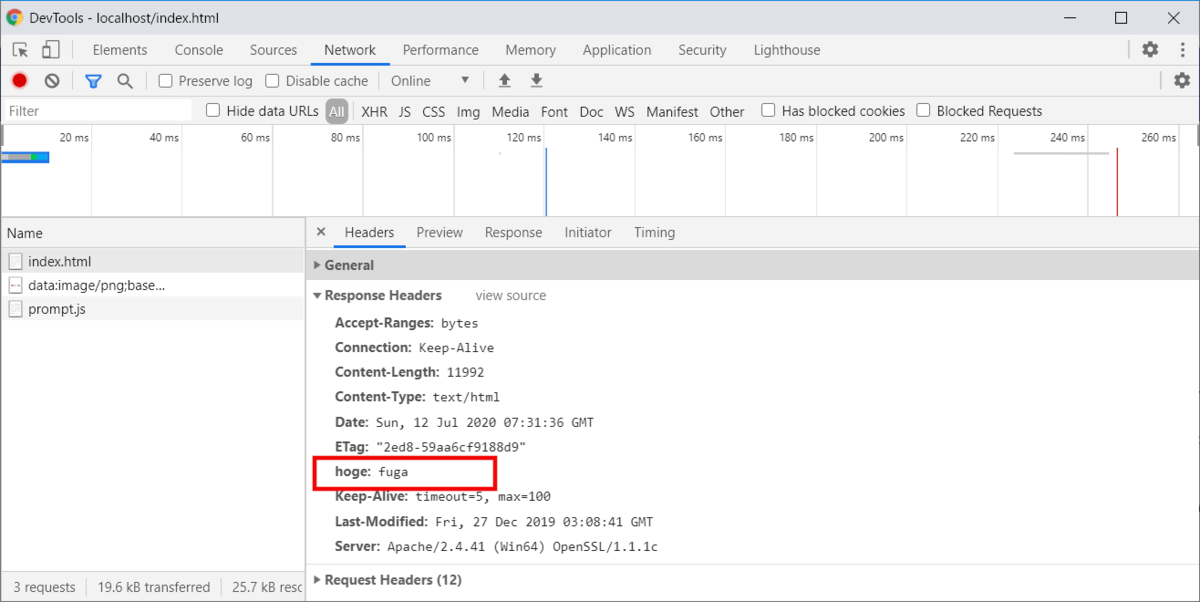This screenshot has width=1200, height=602.
Task: Filter requests by CSS
Action: [x=434, y=111]
